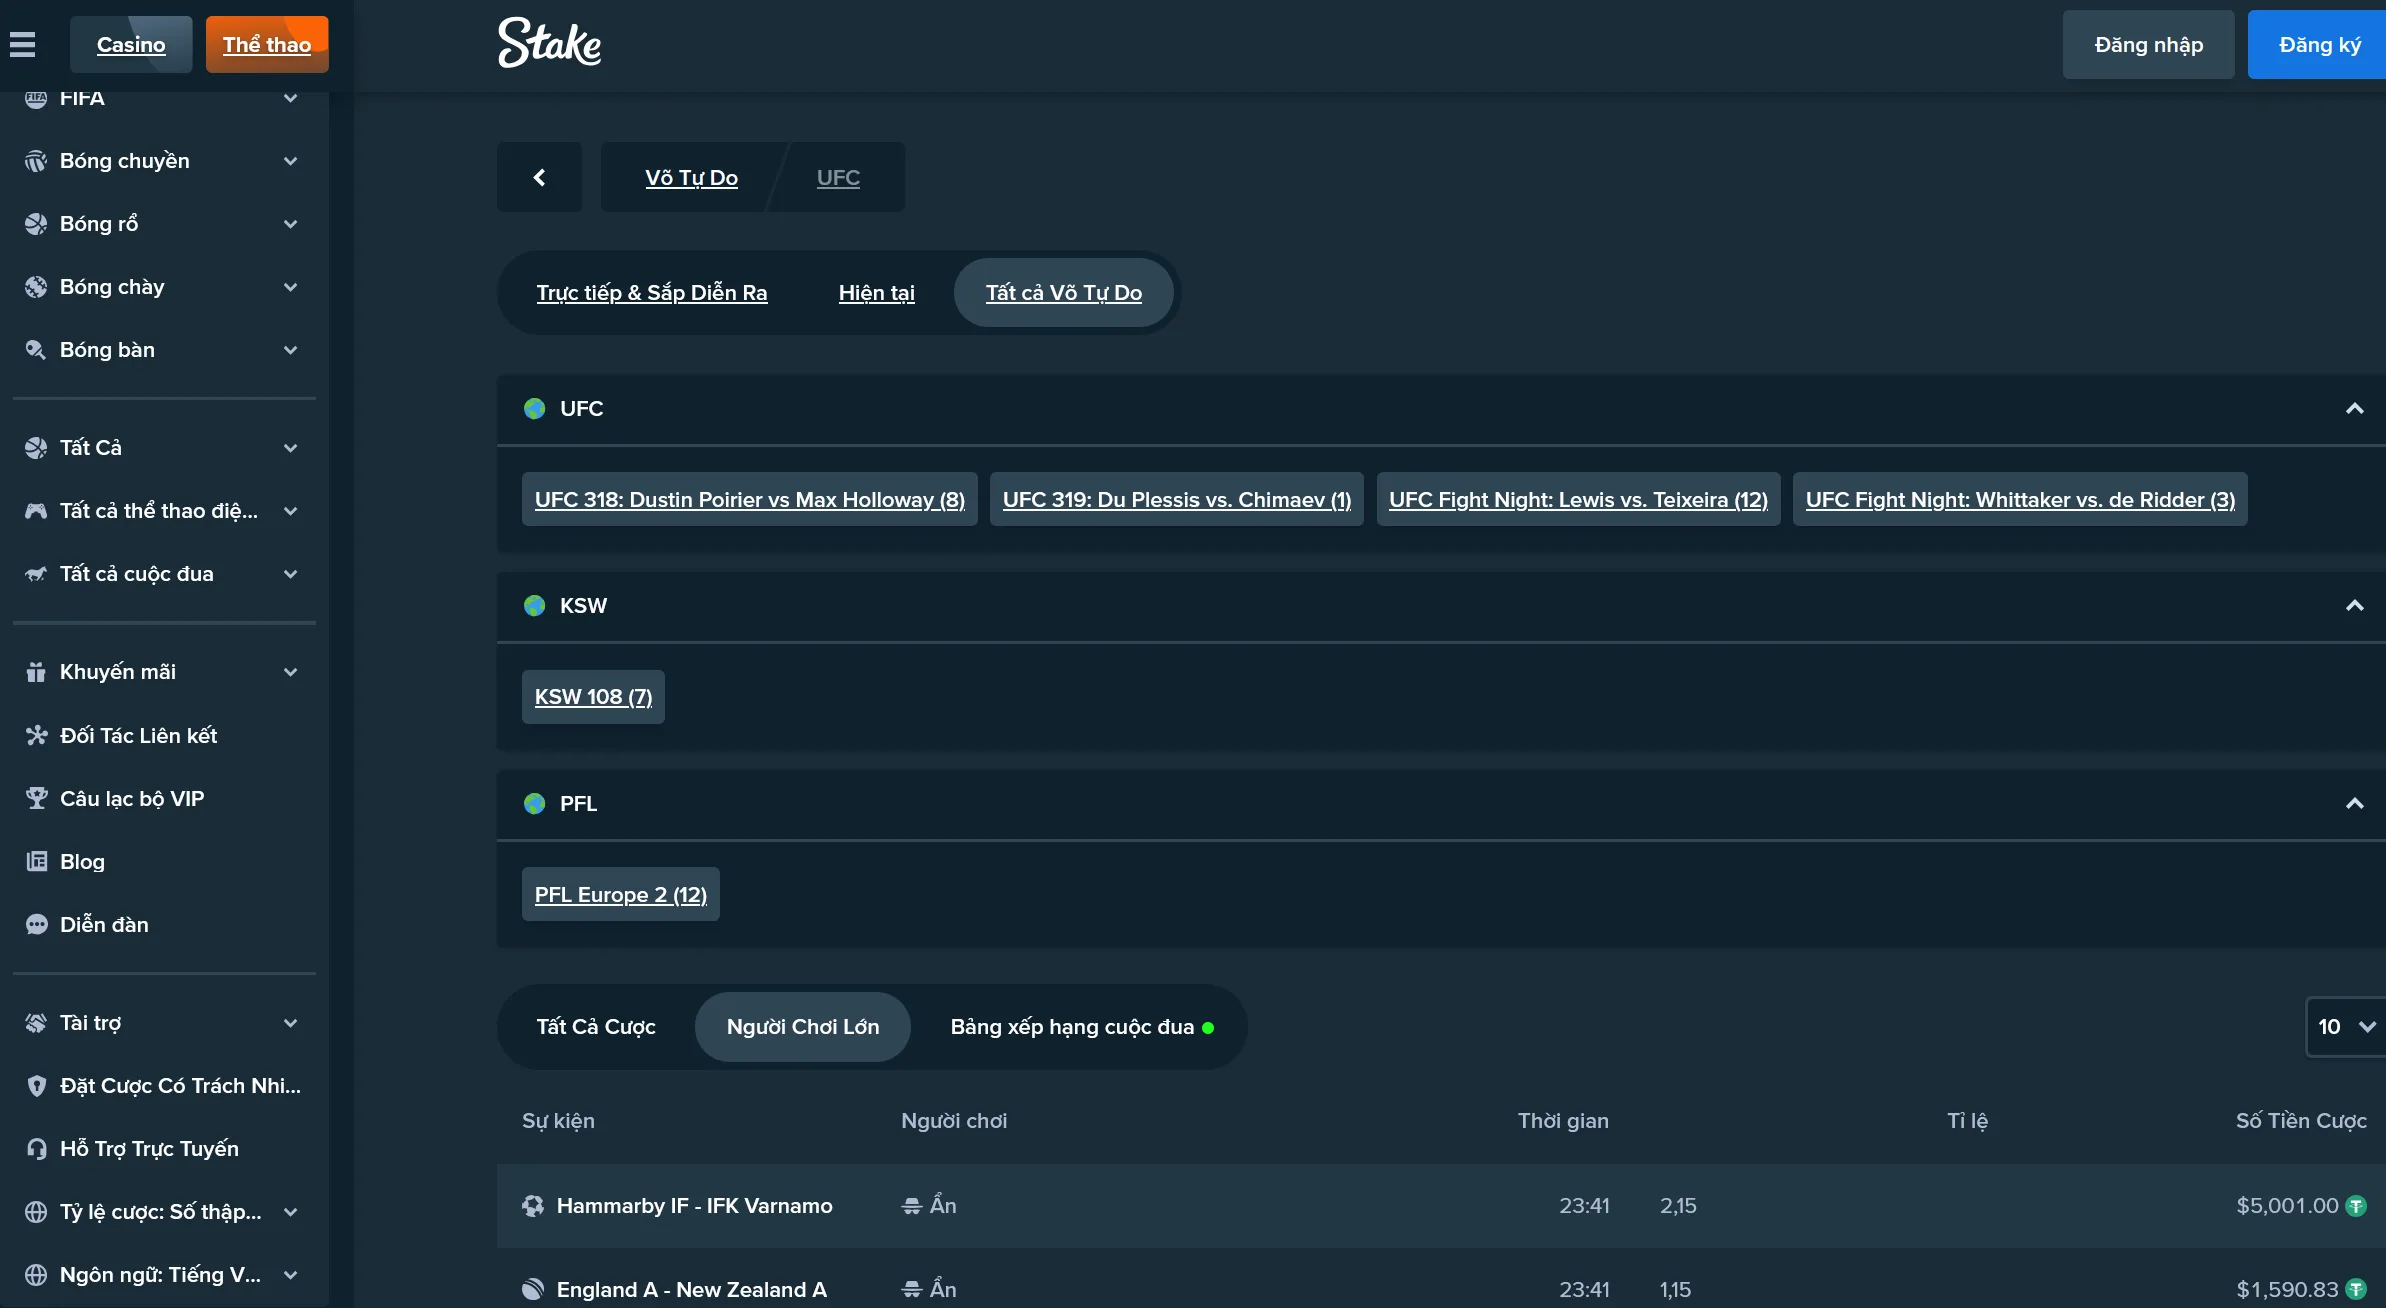Expand the Khuyến mãi menu
The image size is (2386, 1308).
coord(290,672)
